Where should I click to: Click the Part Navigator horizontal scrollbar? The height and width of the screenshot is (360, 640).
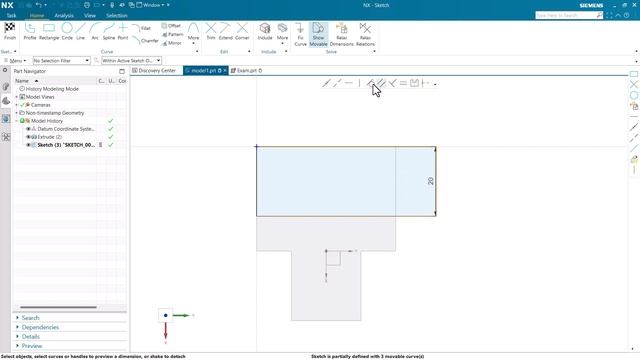coord(58,307)
